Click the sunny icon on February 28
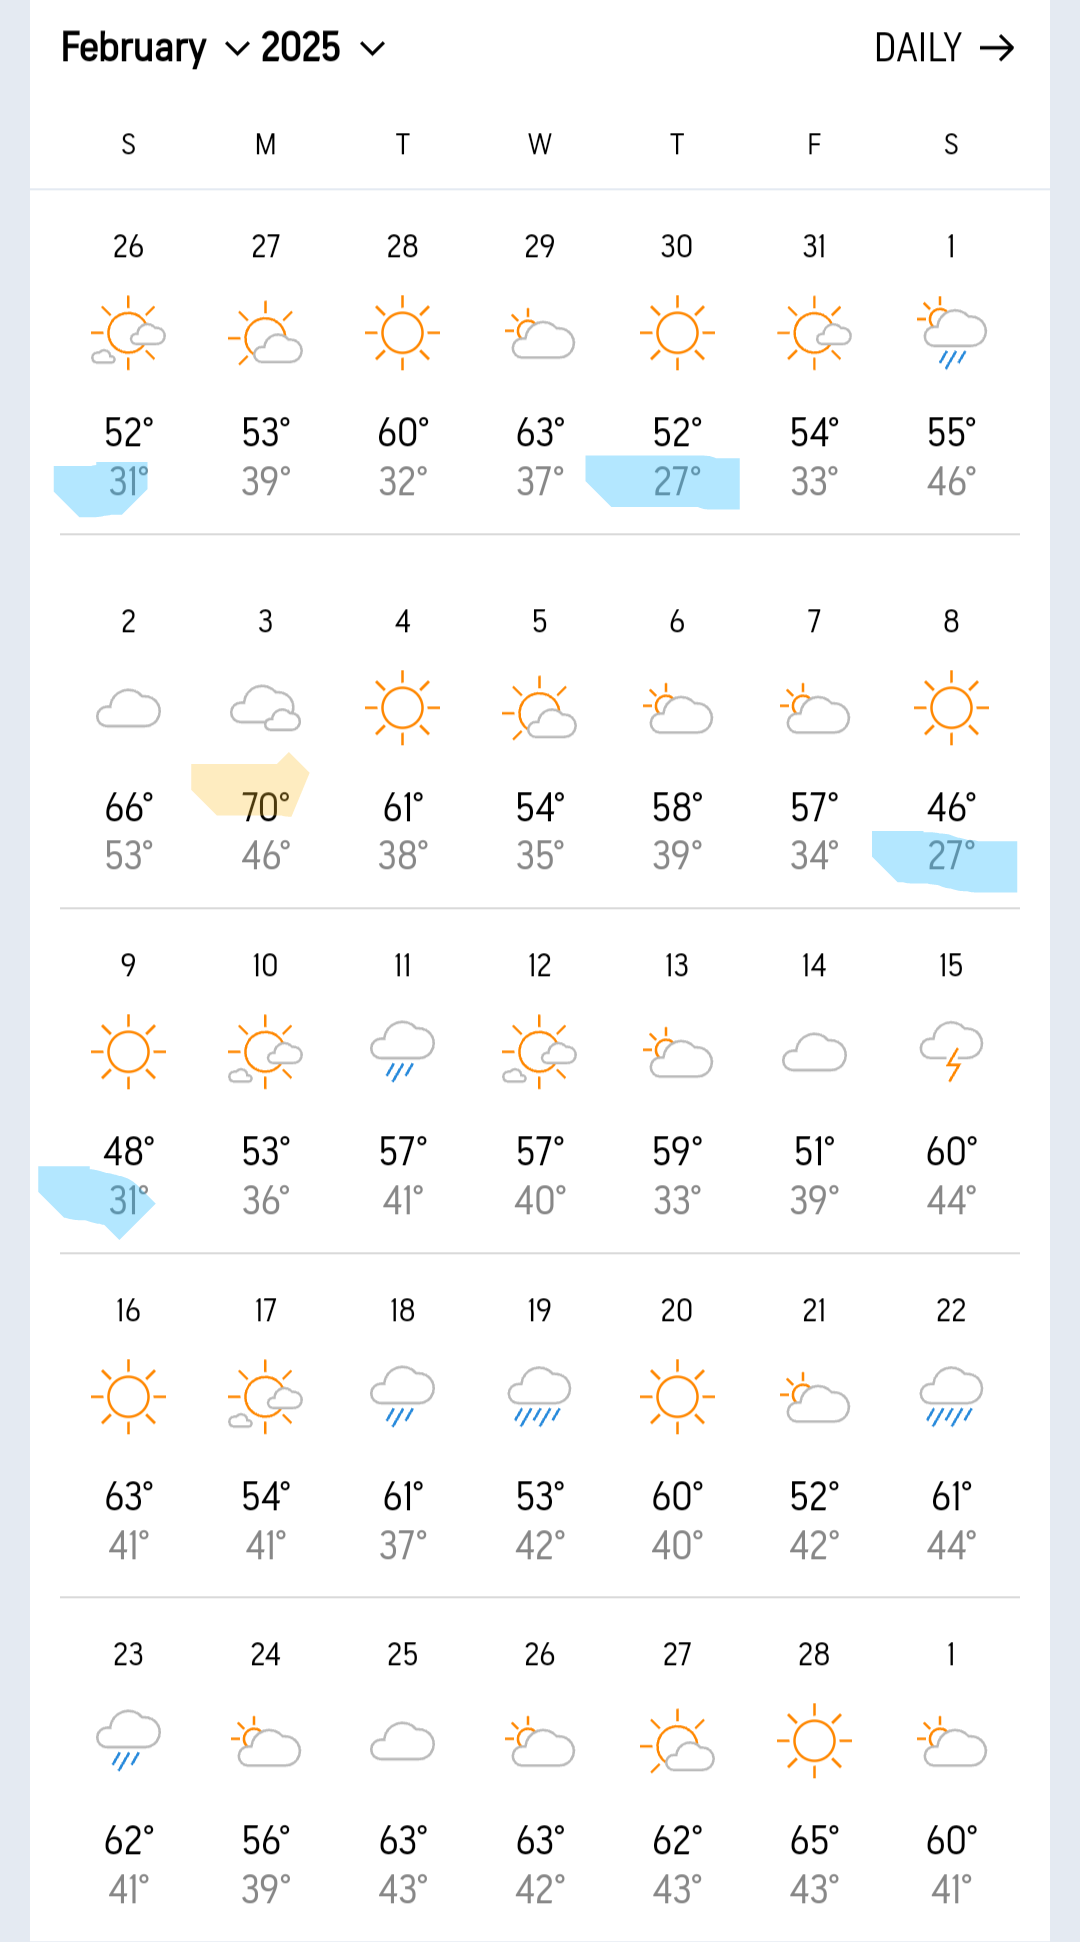The height and width of the screenshot is (1942, 1080). 814,1741
